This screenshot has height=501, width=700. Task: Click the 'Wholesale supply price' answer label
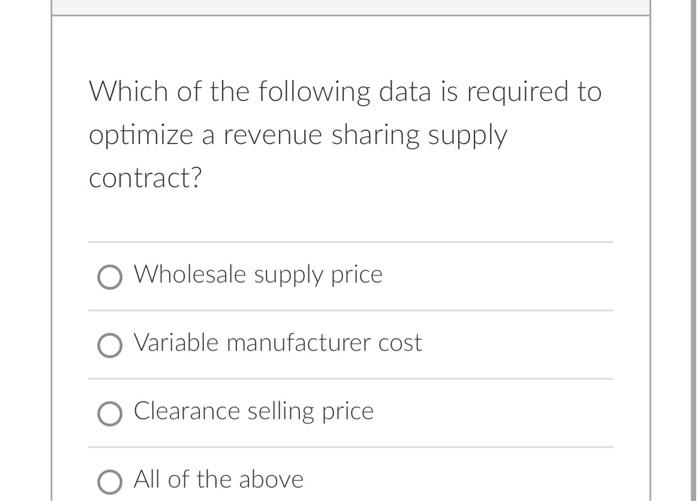click(x=258, y=275)
